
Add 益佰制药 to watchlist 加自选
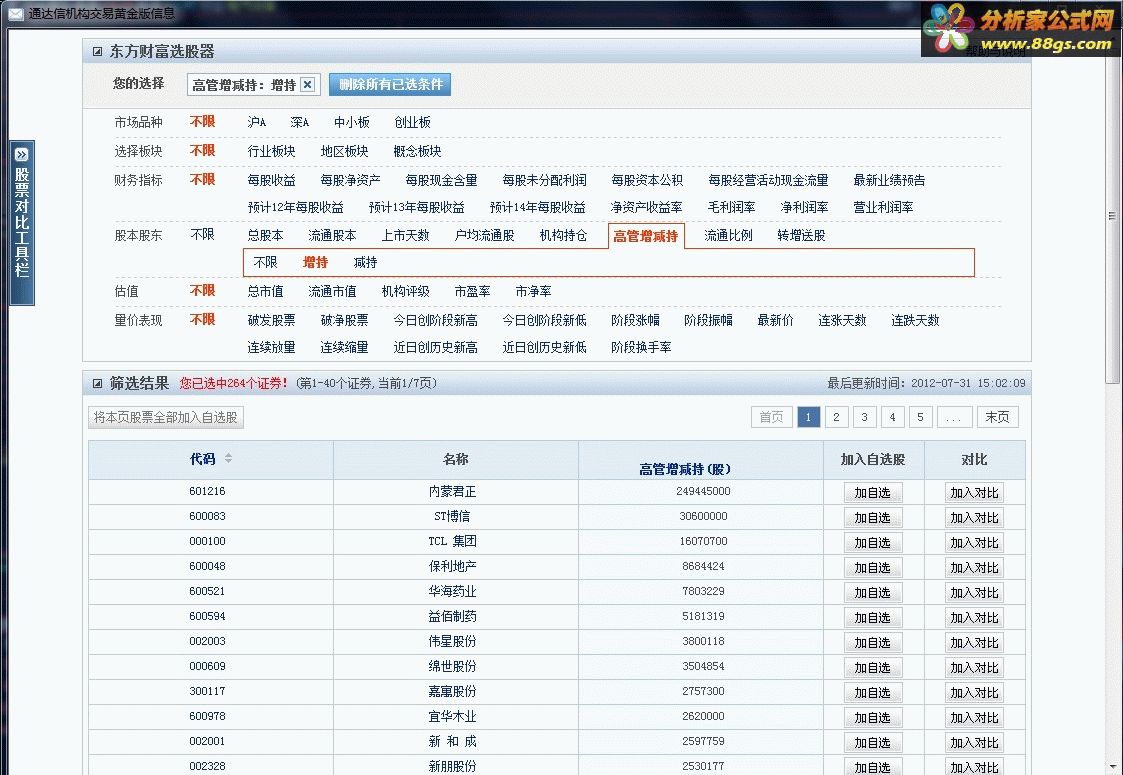(872, 618)
